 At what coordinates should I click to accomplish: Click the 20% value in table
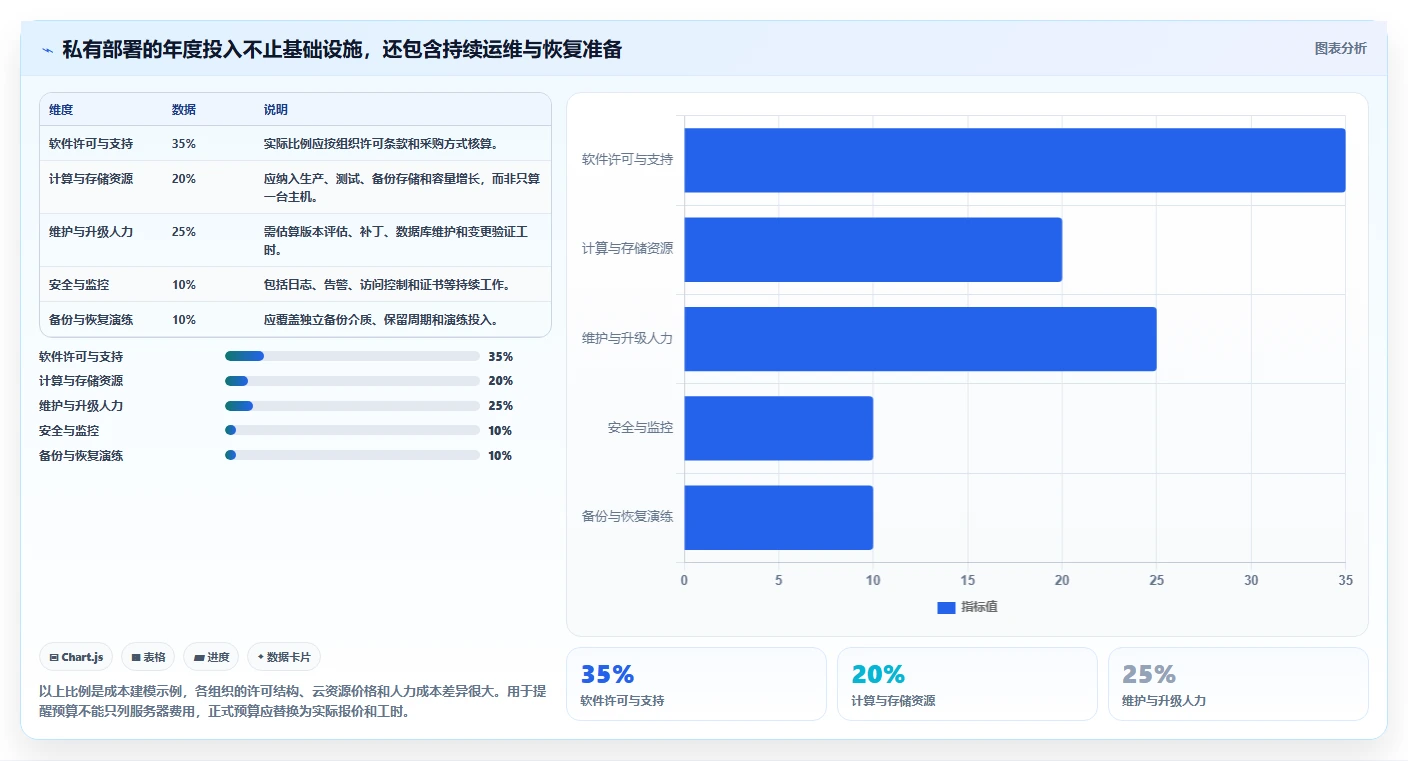184,179
